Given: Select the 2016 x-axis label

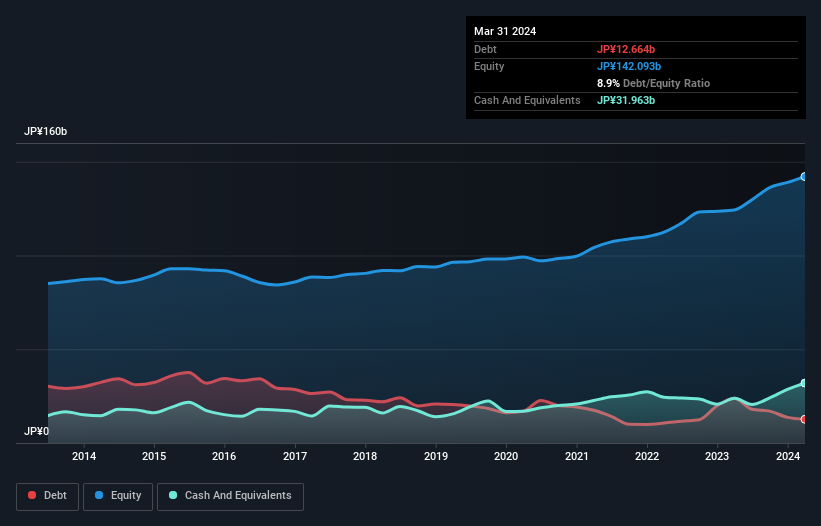Looking at the screenshot, I should tap(224, 456).
